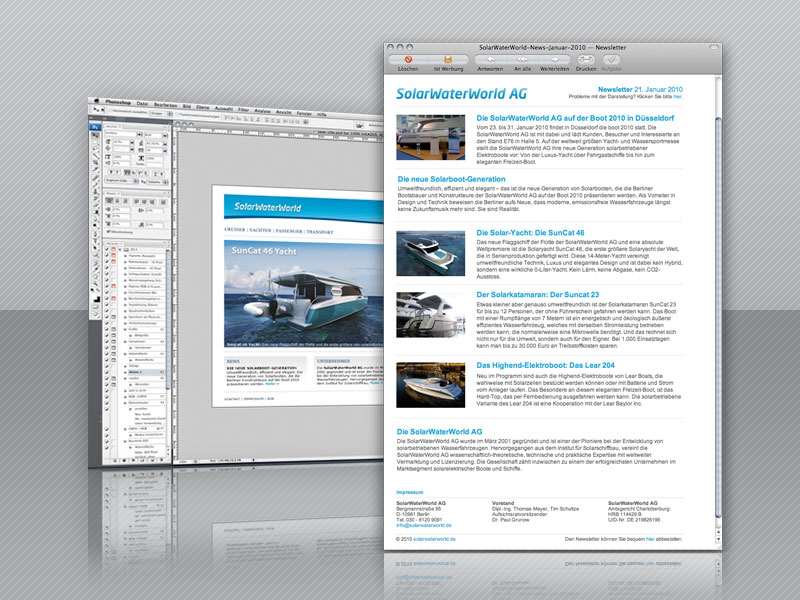This screenshot has width=800, height=600.
Task: Open the Fenster menu in Photoshop
Action: 304,113
